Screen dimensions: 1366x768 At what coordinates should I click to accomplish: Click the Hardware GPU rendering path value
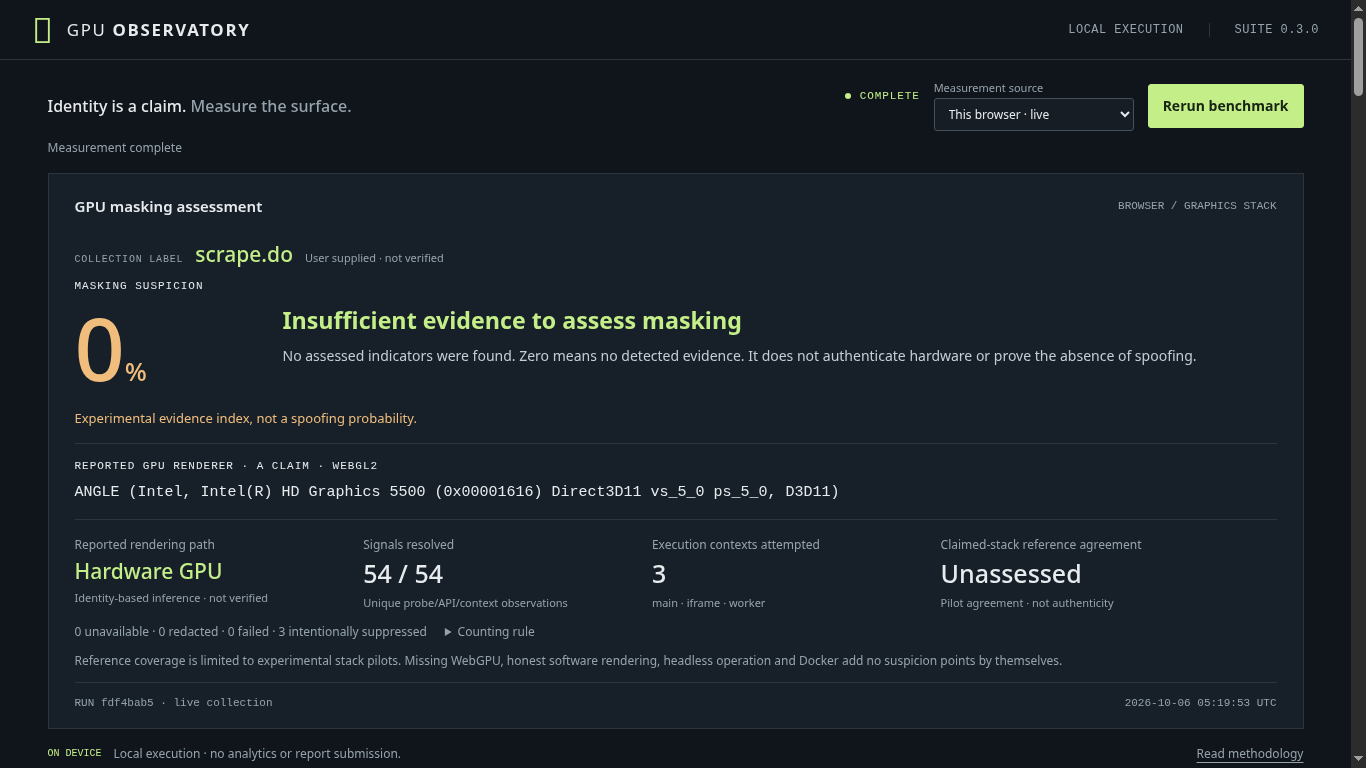point(148,571)
